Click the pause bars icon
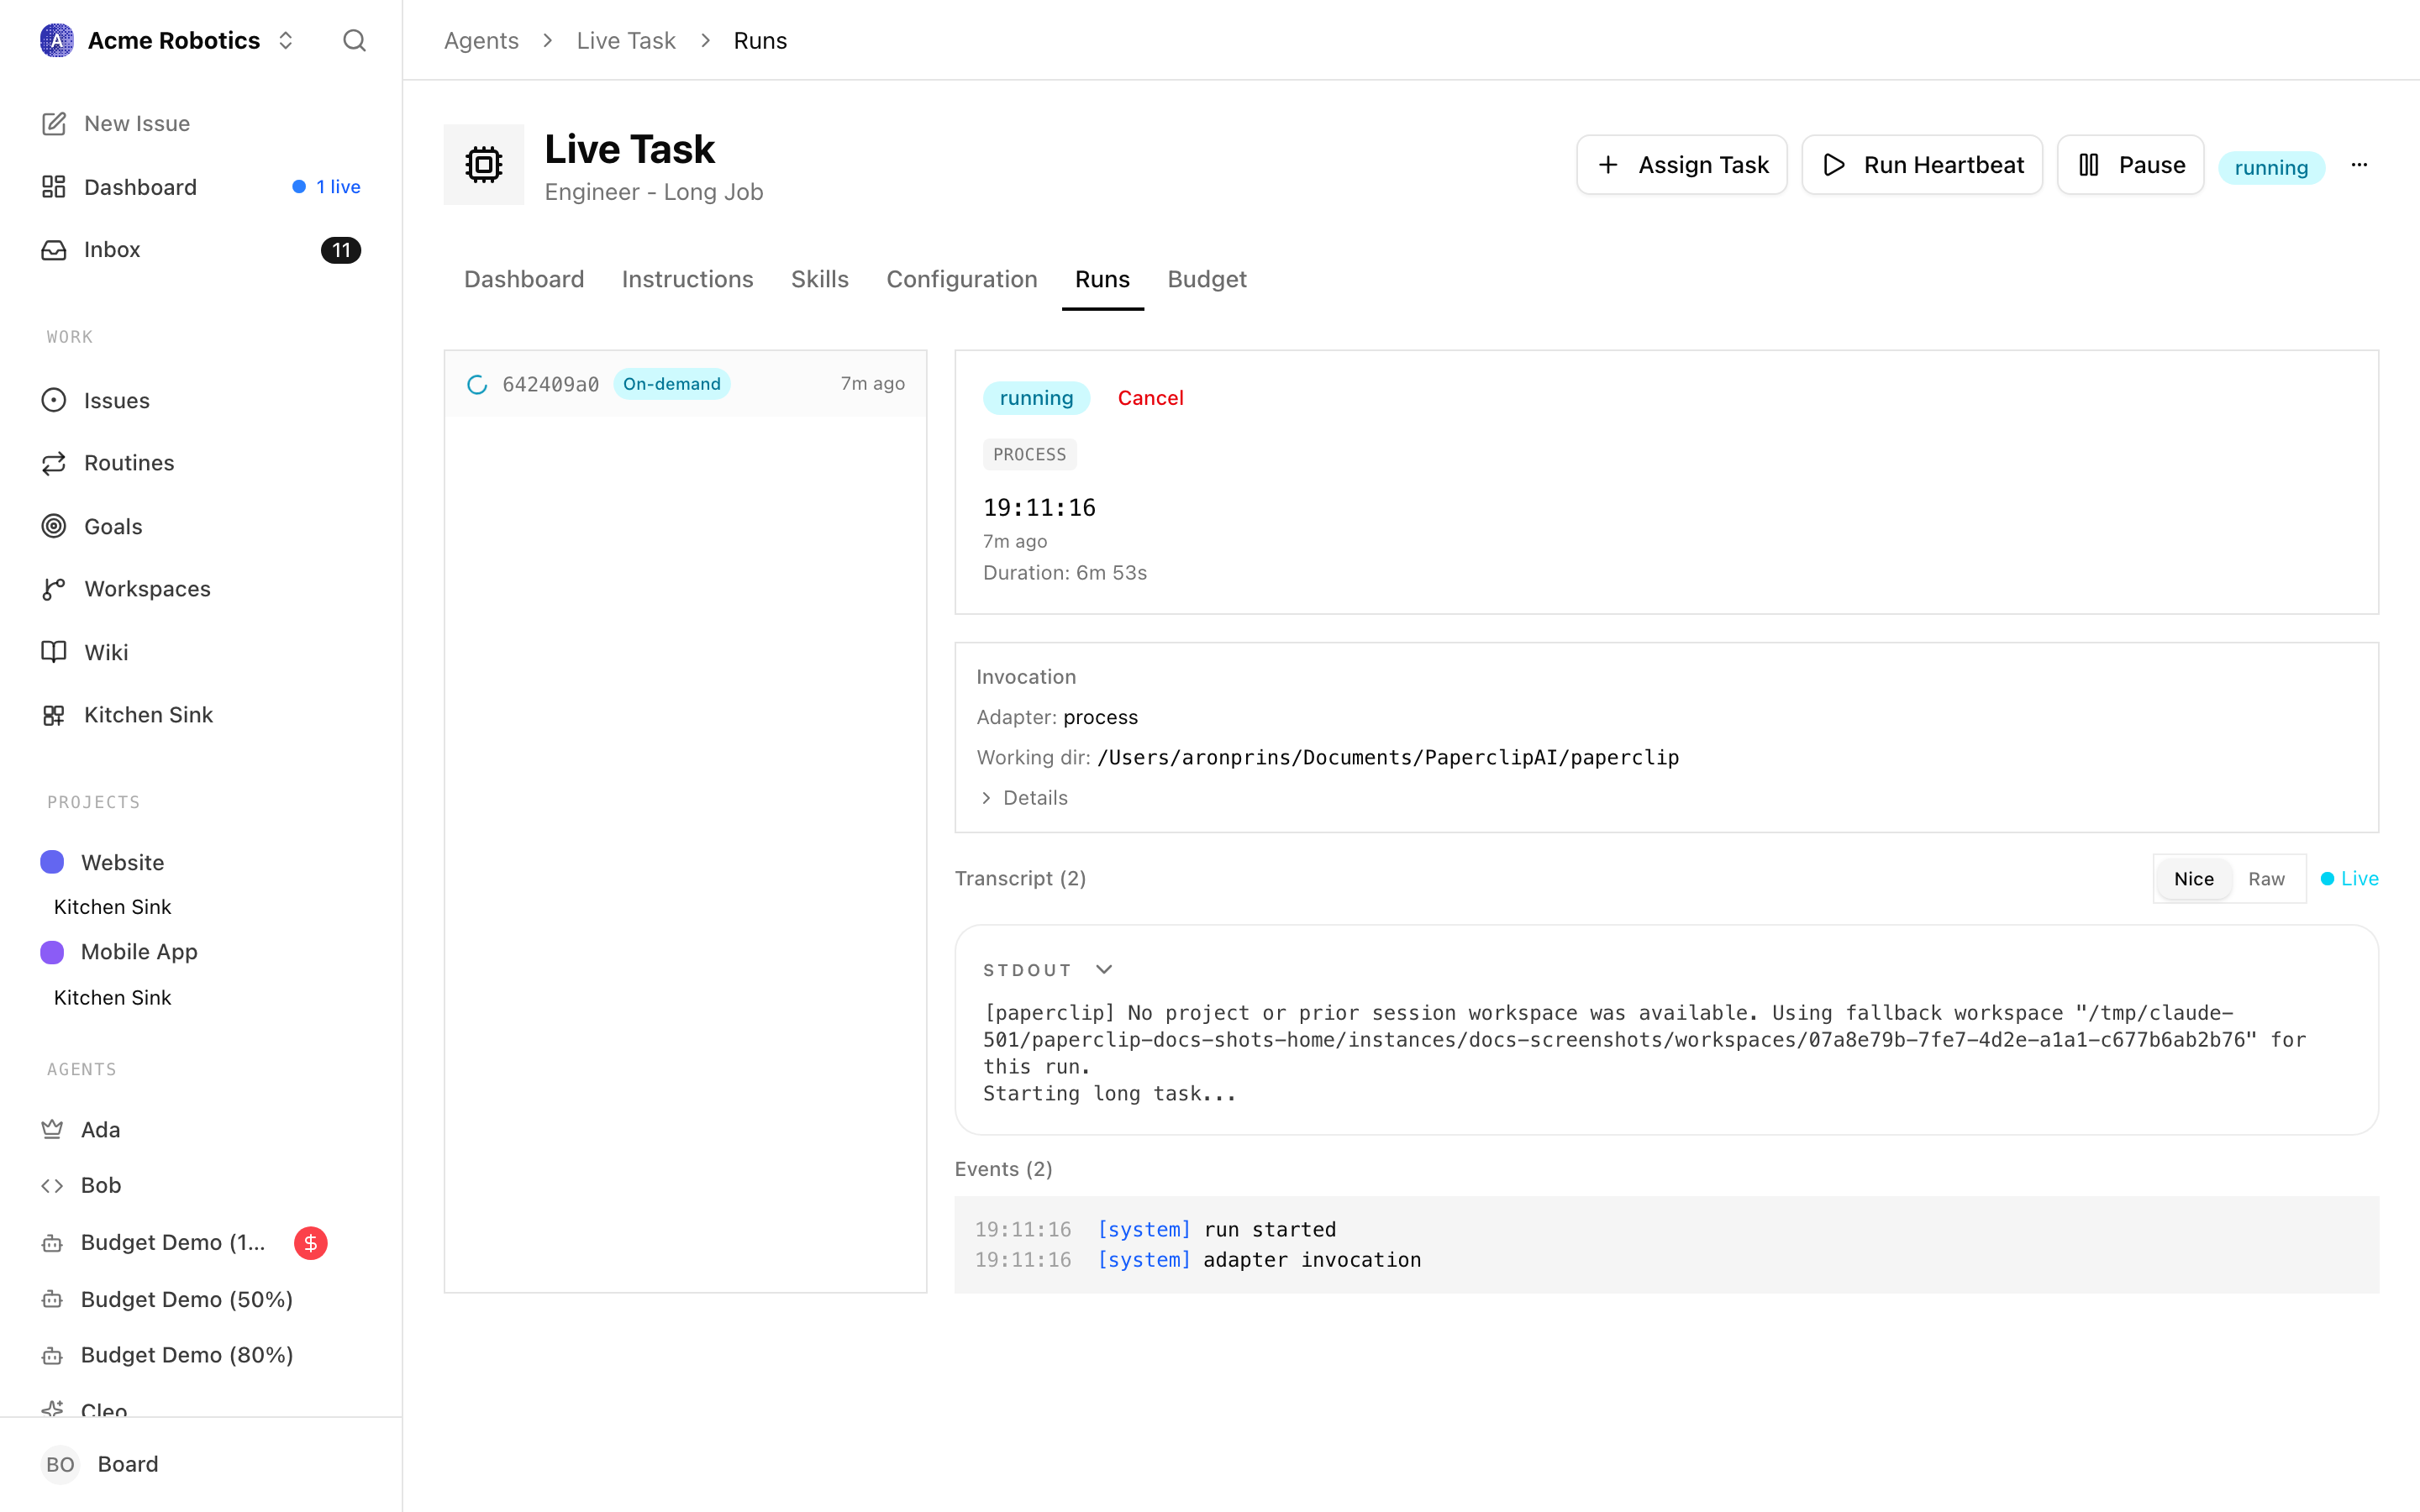Screen dimensions: 2420x1512 (x=2089, y=165)
